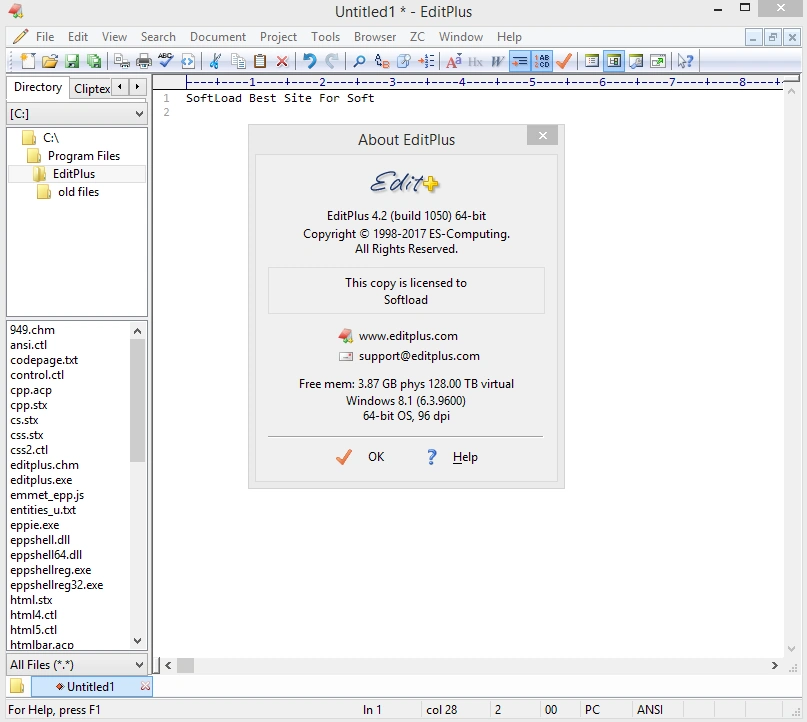Click the support@editplus.com email link
The height and width of the screenshot is (722, 807).
[x=419, y=356]
